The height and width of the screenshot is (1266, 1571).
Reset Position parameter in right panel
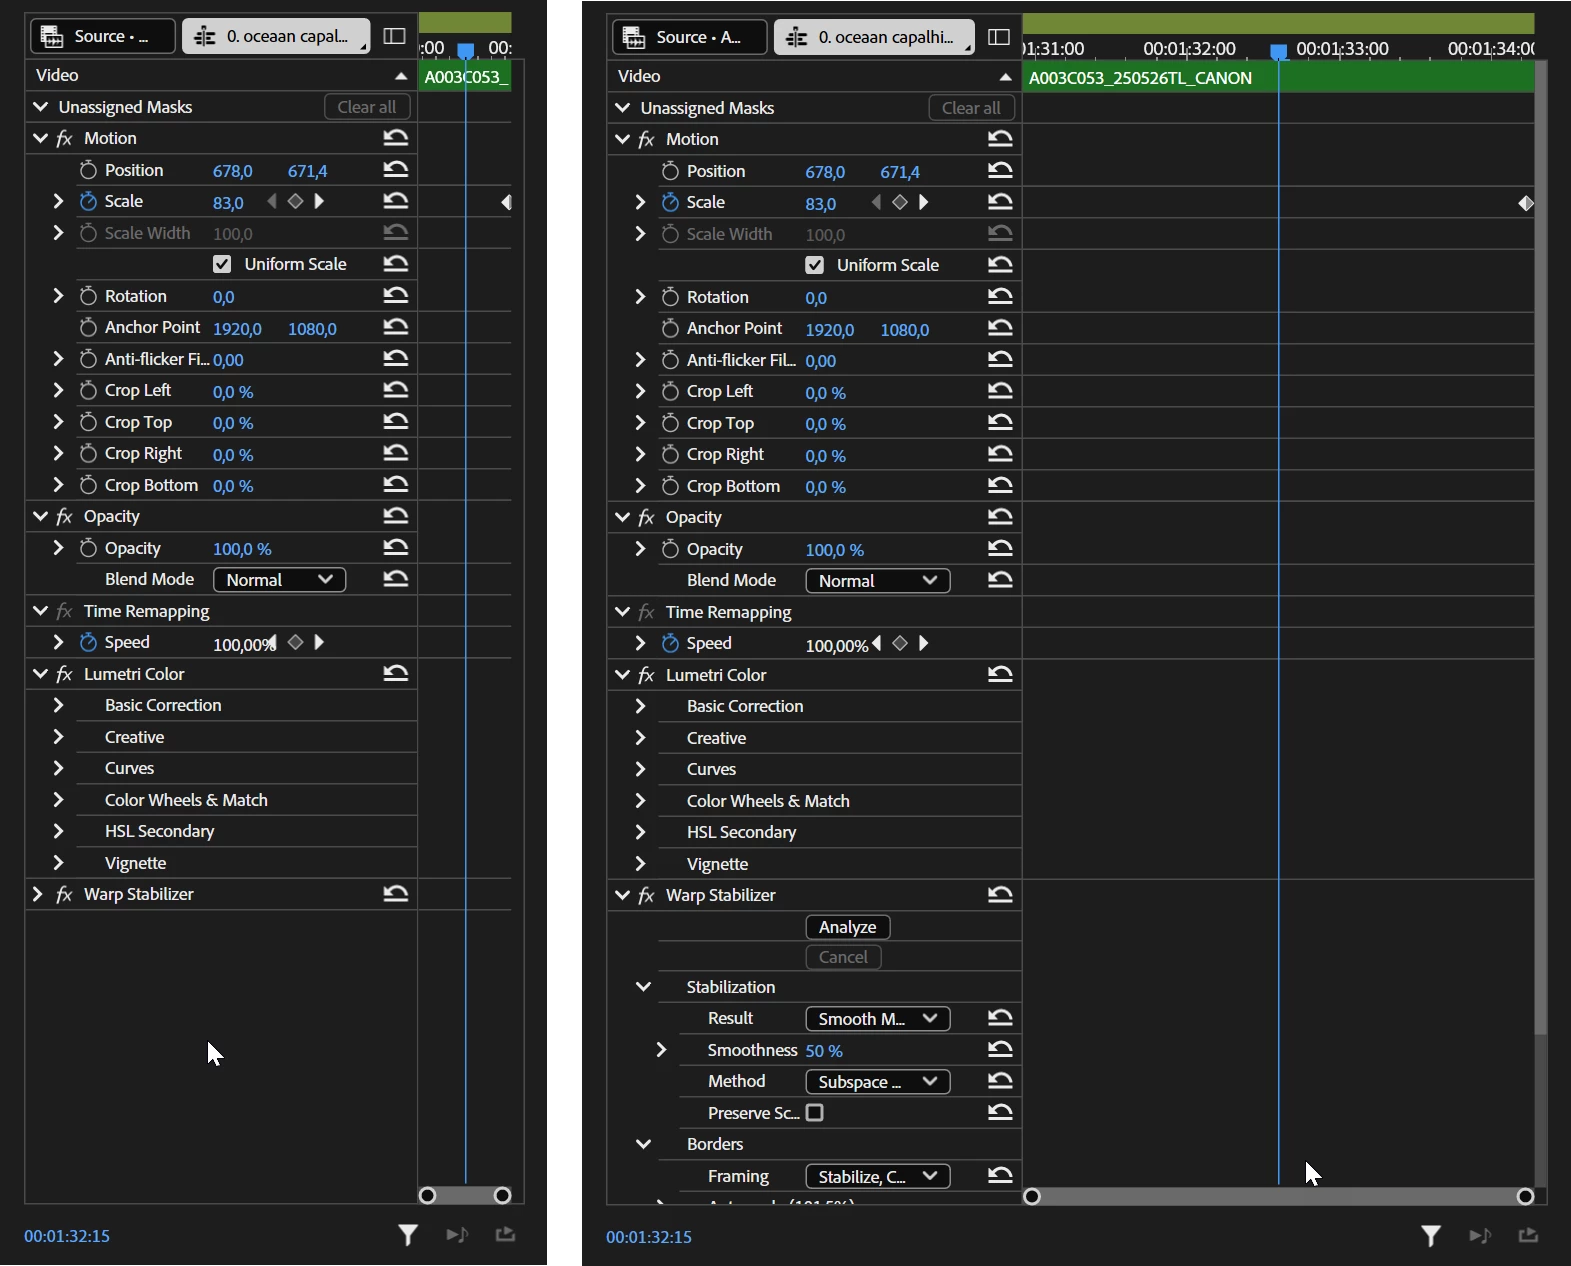point(1000,171)
